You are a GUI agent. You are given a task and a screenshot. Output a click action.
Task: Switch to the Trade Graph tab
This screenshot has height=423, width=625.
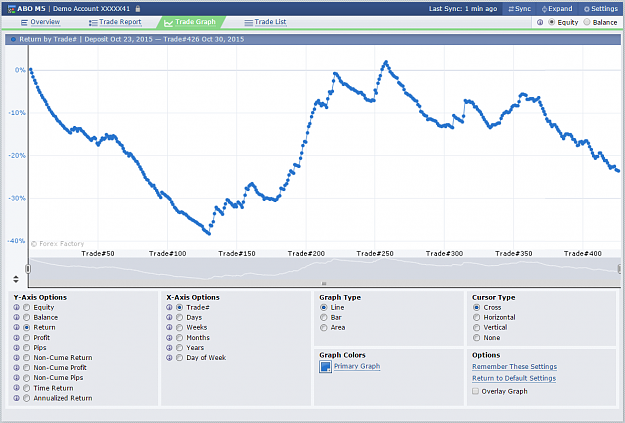pyautogui.click(x=190, y=22)
